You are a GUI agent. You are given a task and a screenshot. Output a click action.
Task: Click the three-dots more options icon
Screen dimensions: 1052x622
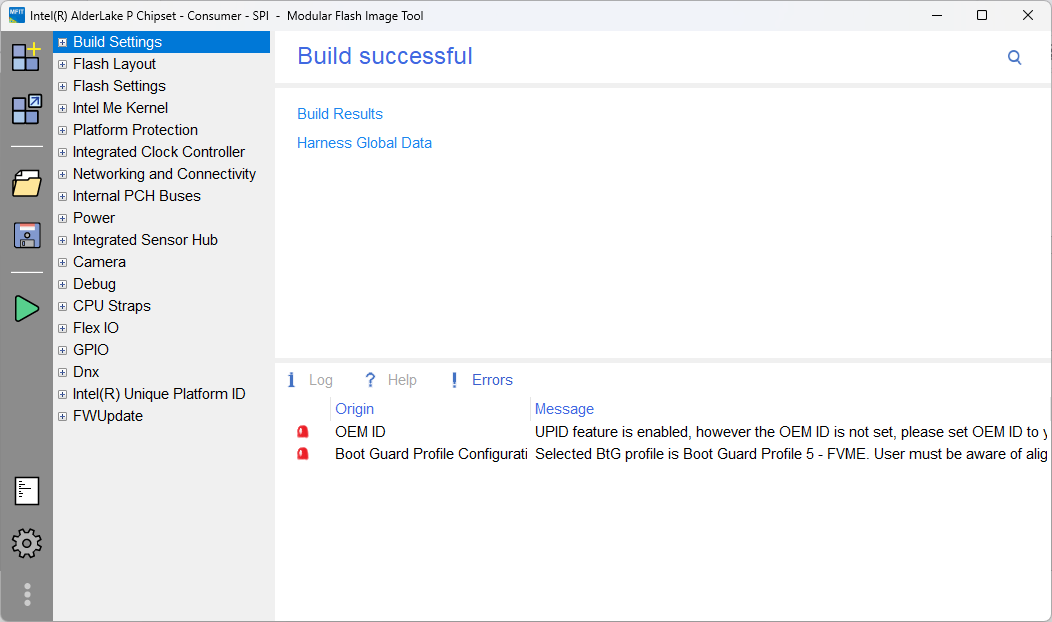click(27, 594)
